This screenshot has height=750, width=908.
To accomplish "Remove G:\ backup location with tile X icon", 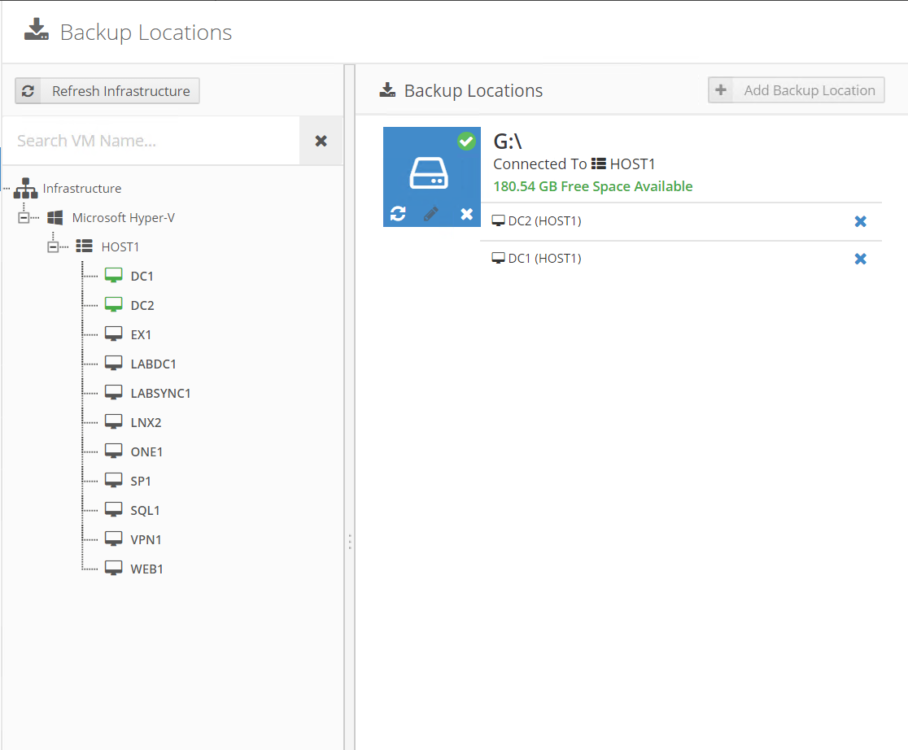I will (467, 214).
